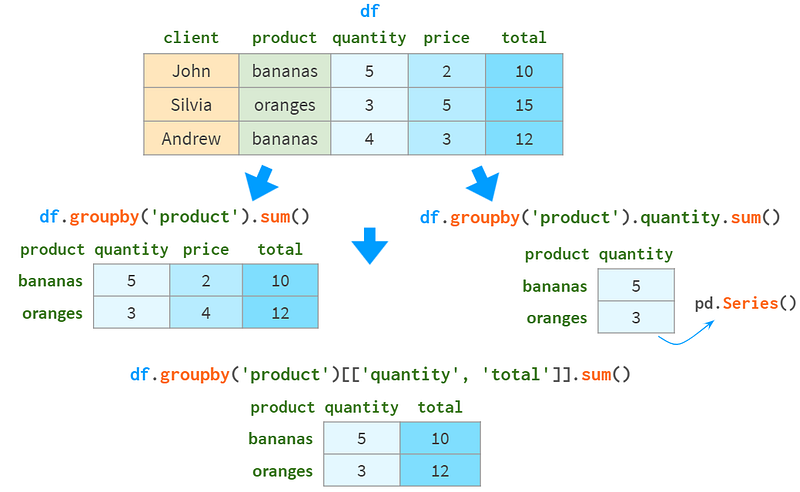The image size is (800, 492).
Task: Select the John cell in the client column
Action: pos(191,70)
